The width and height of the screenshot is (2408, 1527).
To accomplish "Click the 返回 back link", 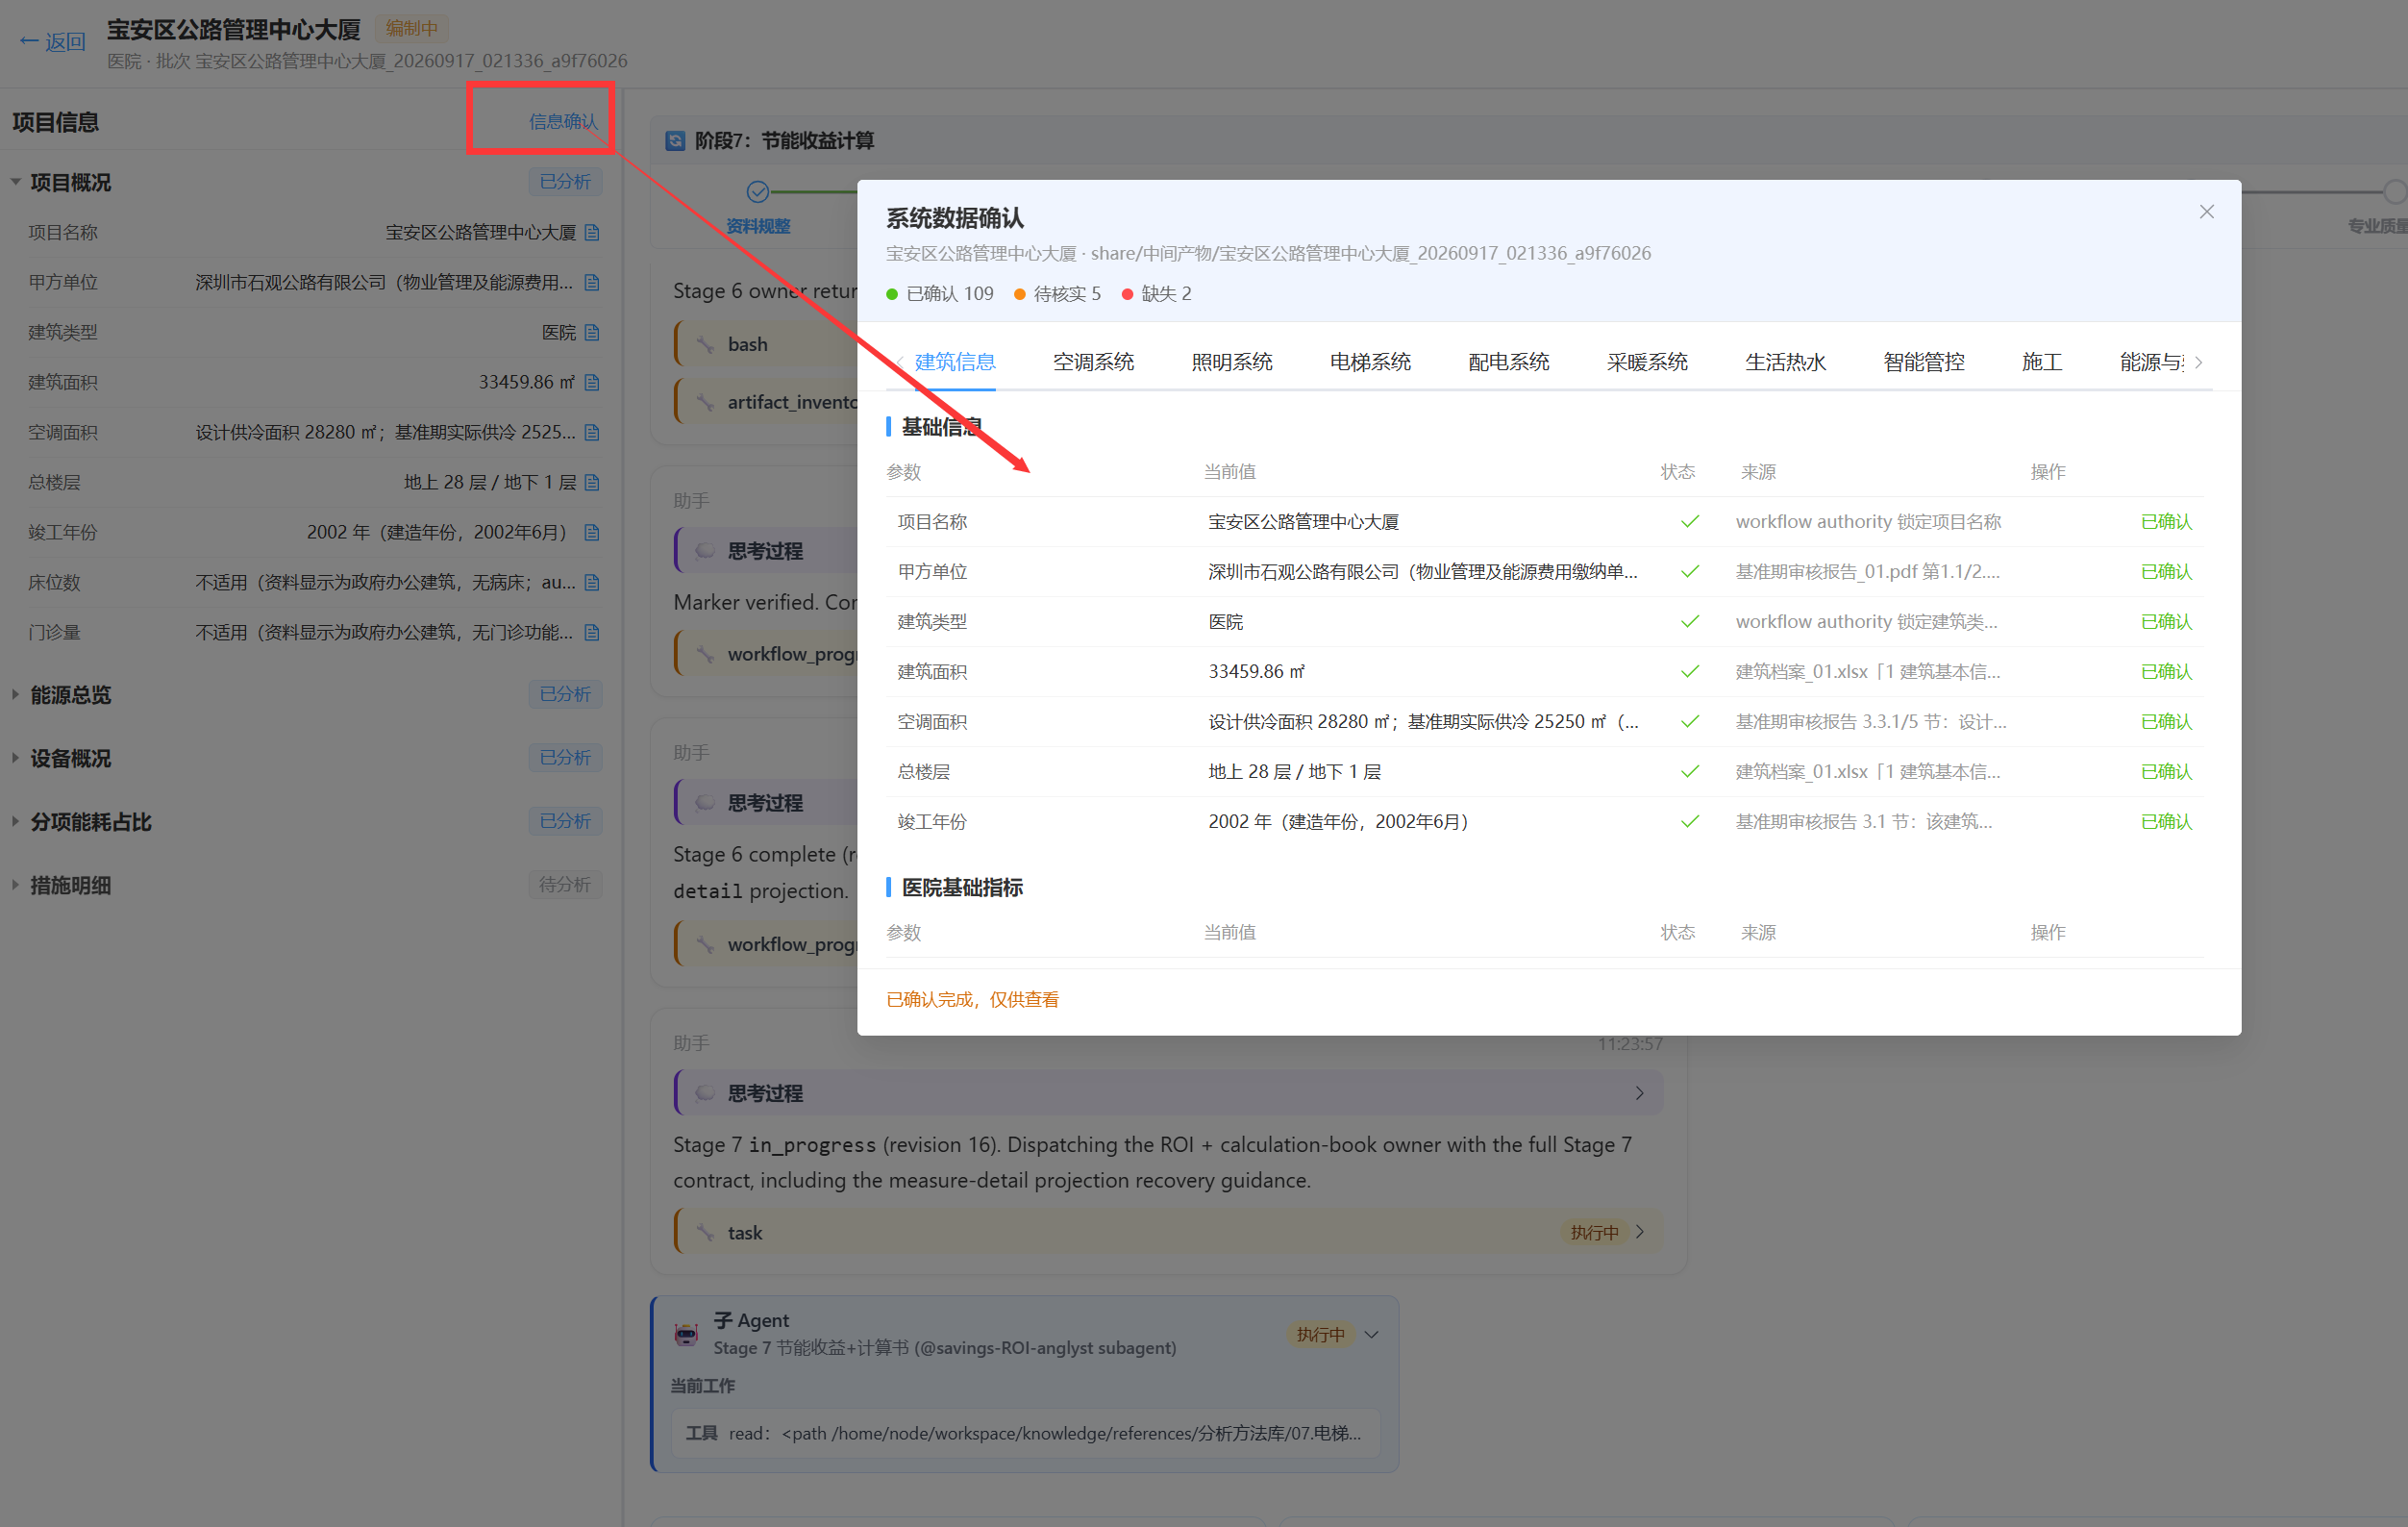I will (x=52, y=42).
